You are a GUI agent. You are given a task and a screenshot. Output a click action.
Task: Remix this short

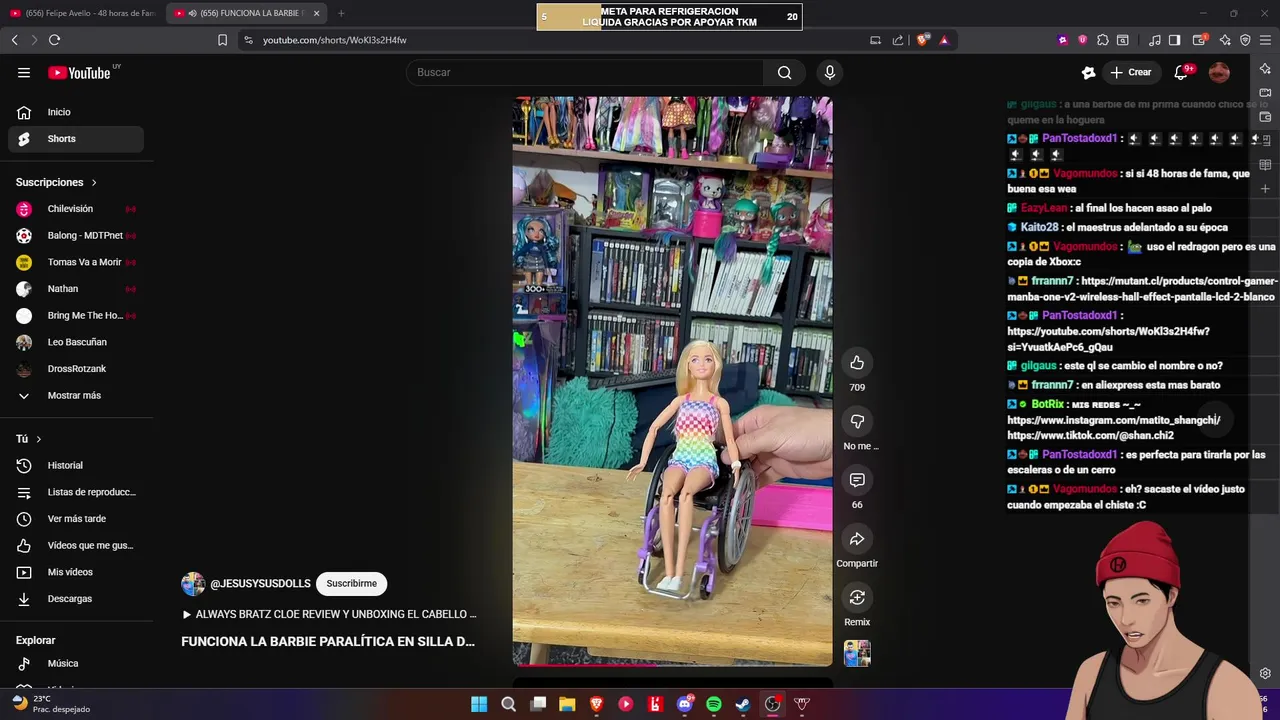point(857,597)
